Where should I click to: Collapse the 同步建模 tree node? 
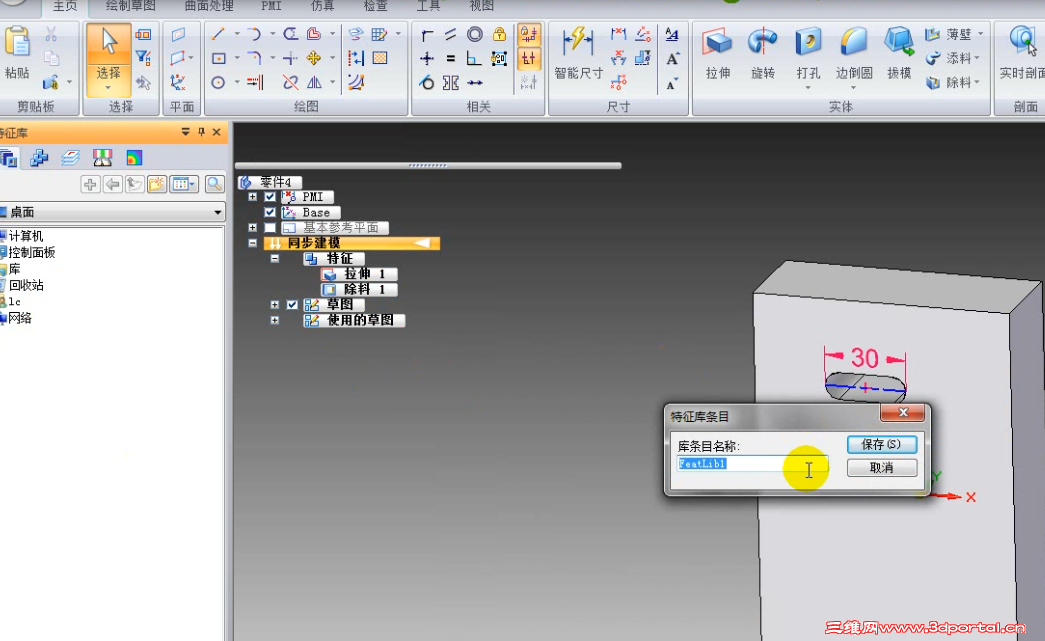click(253, 243)
